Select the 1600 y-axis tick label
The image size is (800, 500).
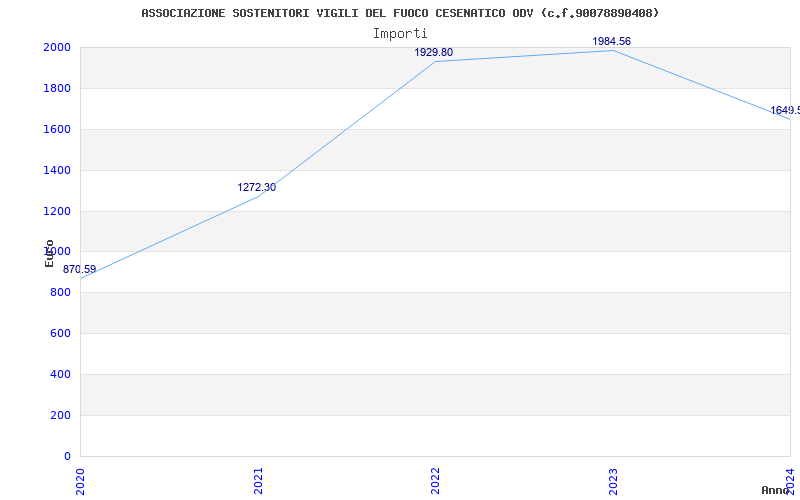coord(56,129)
